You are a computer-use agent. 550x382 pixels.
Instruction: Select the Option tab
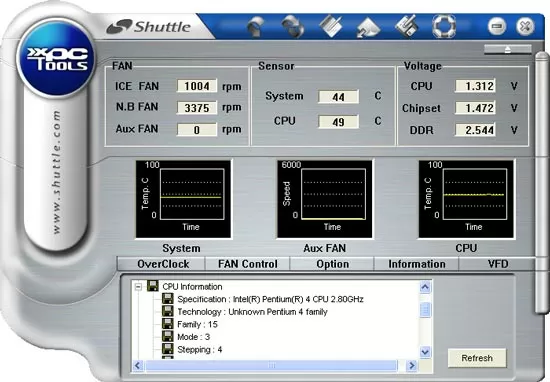(333, 264)
